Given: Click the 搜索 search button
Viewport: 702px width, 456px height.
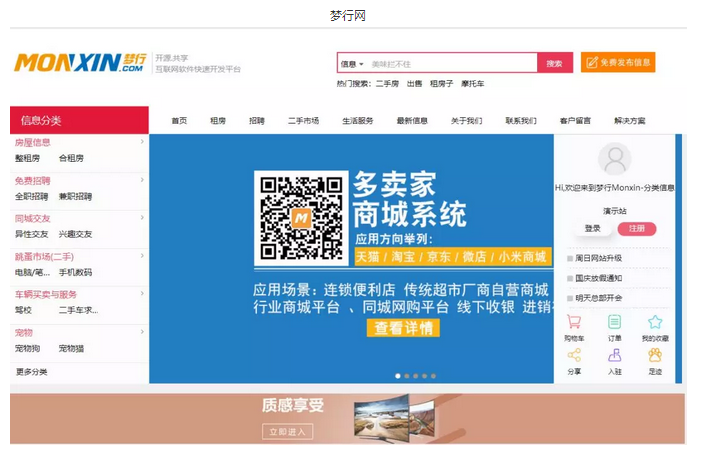Looking at the screenshot, I should coord(555,63).
